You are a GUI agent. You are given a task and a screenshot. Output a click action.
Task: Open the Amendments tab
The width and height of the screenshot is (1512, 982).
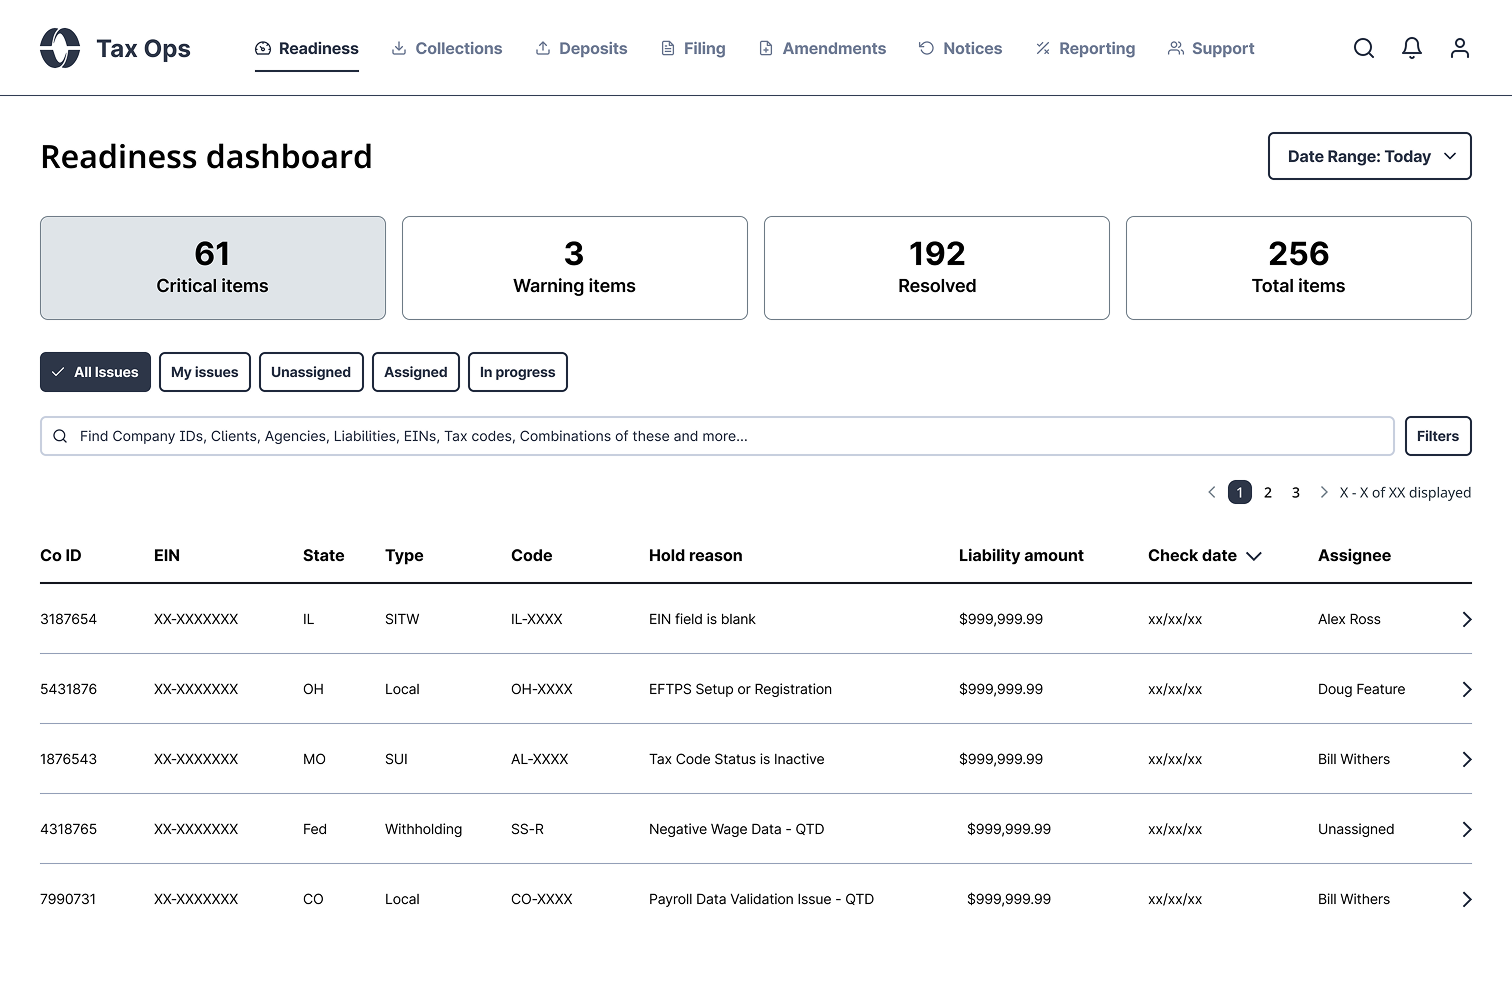point(822,48)
